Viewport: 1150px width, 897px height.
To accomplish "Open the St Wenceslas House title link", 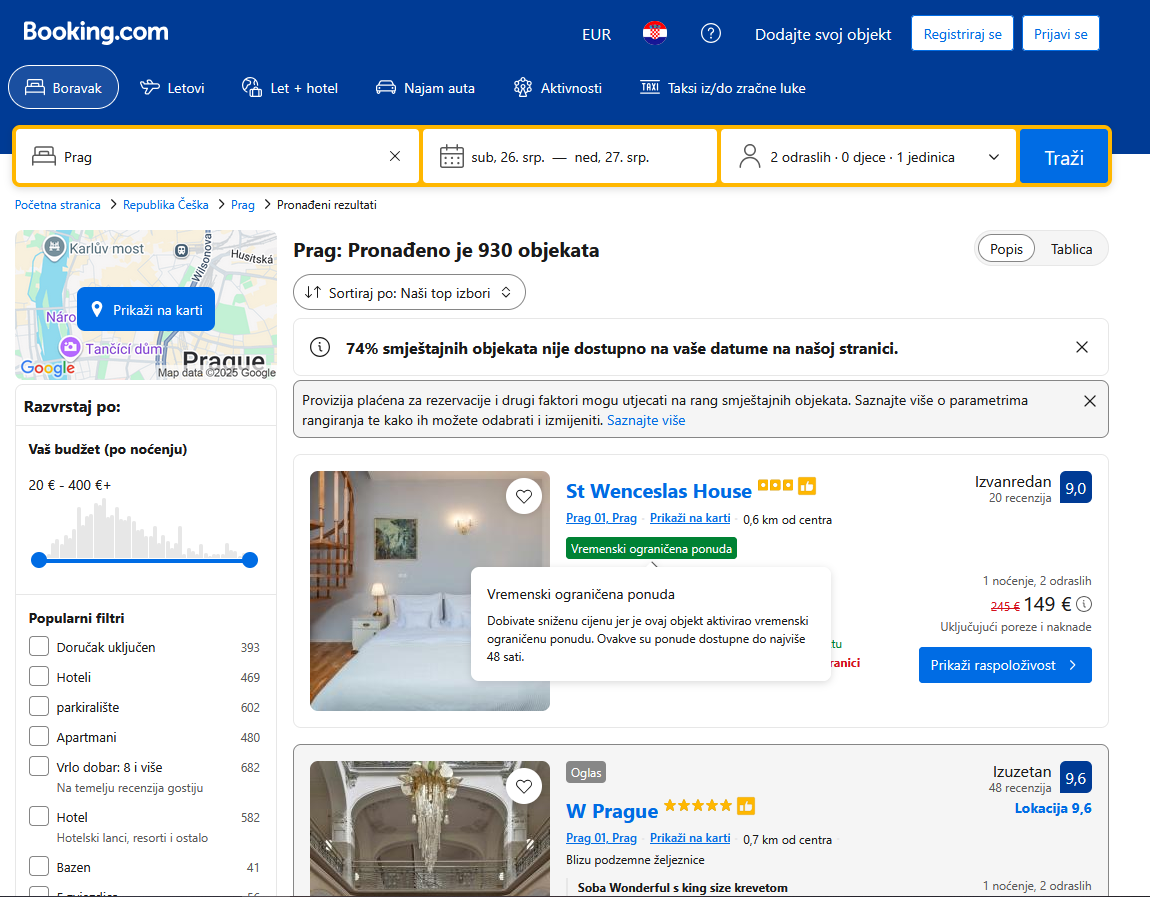I will click(659, 491).
